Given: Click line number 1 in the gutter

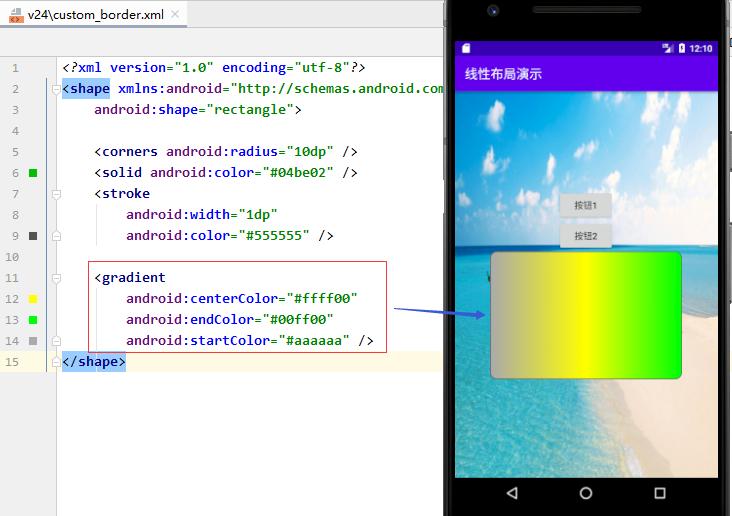Looking at the screenshot, I should point(15,68).
